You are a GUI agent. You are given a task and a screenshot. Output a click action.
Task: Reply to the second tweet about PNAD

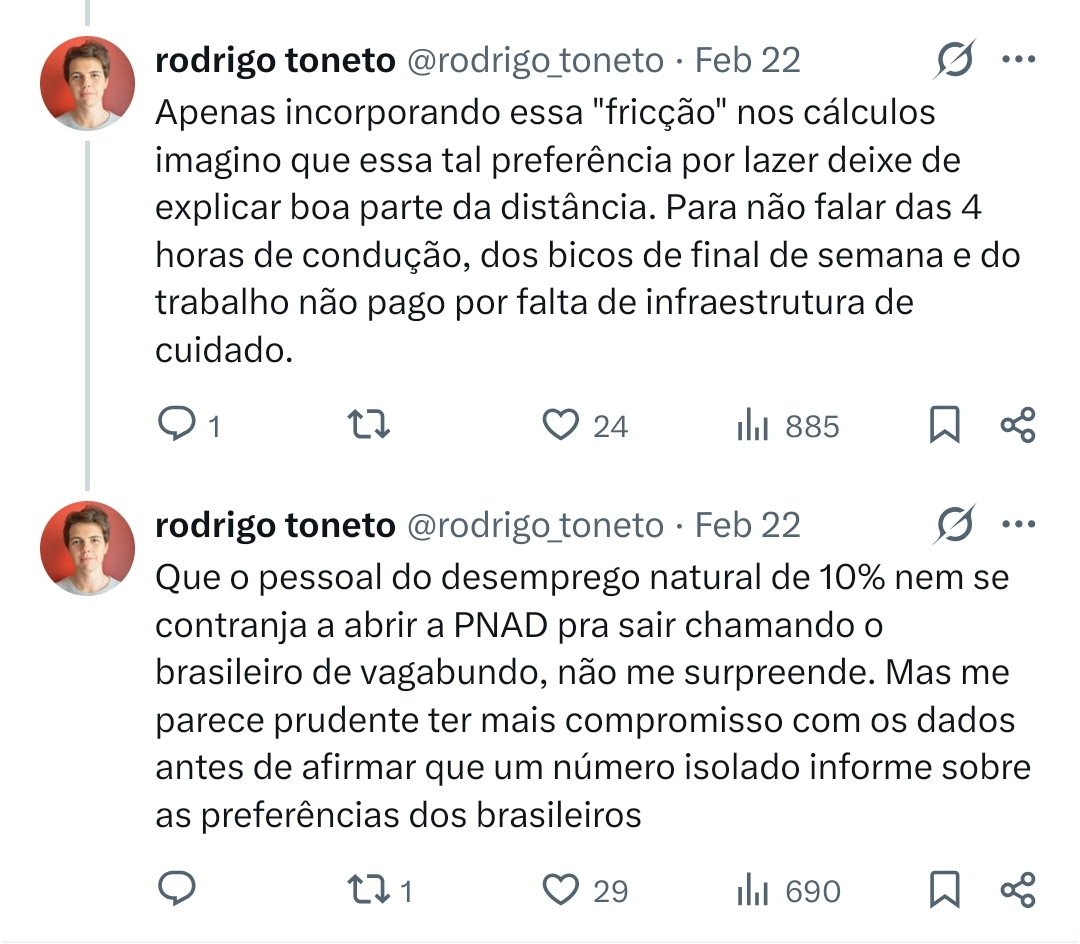click(x=177, y=889)
